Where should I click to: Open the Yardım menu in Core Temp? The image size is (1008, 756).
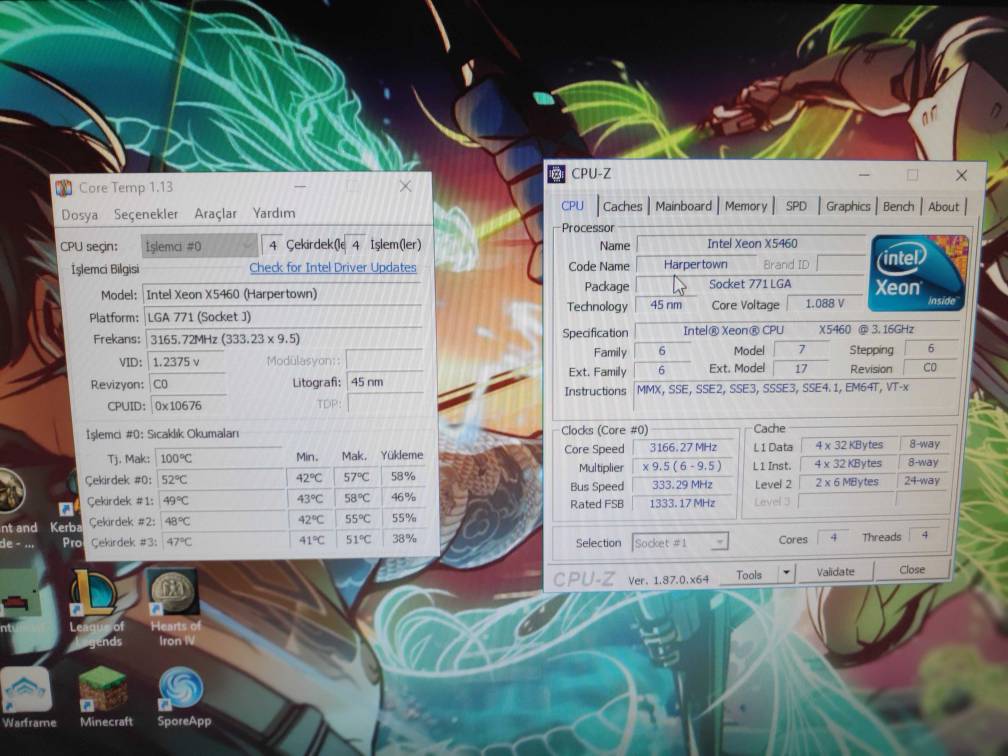(274, 213)
